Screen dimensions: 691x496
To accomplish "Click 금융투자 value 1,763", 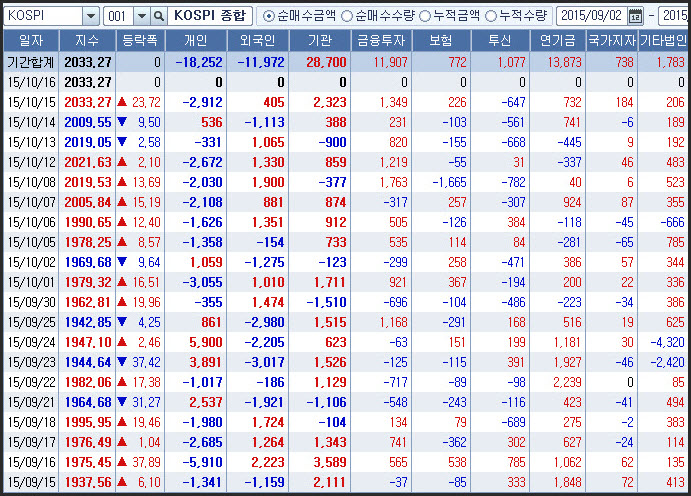I will coord(394,182).
